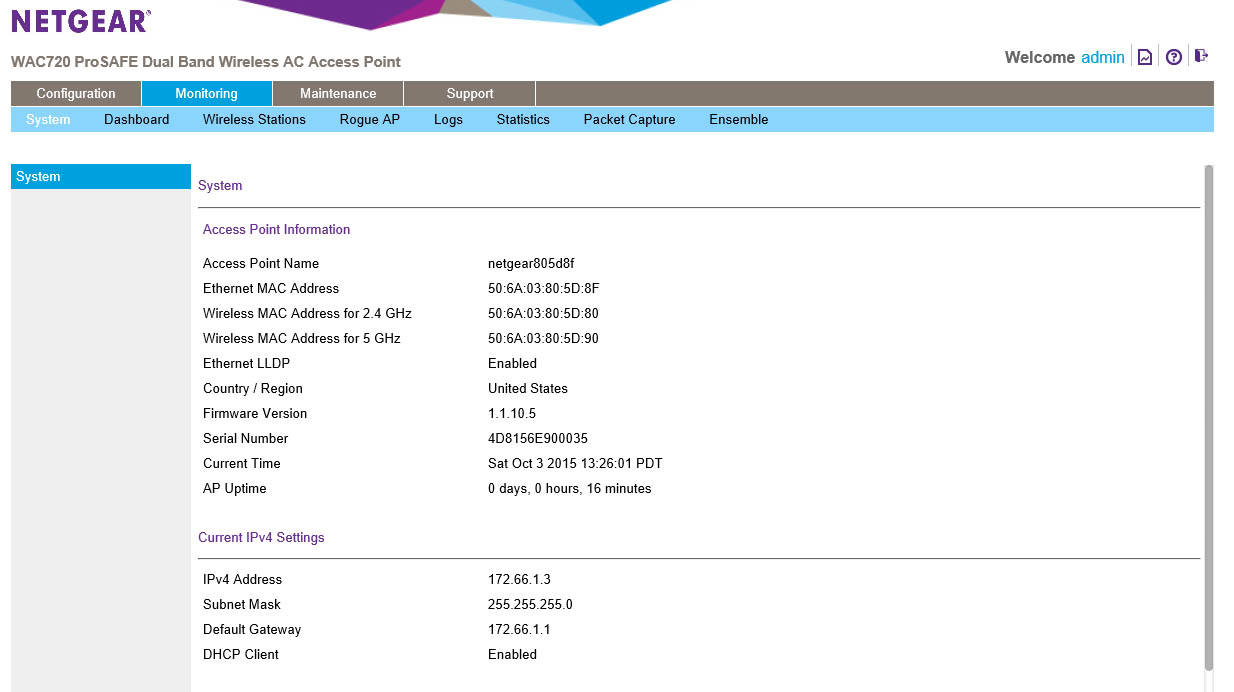This screenshot has height=692, width=1234.
Task: Go to Packet Capture
Action: 630,119
